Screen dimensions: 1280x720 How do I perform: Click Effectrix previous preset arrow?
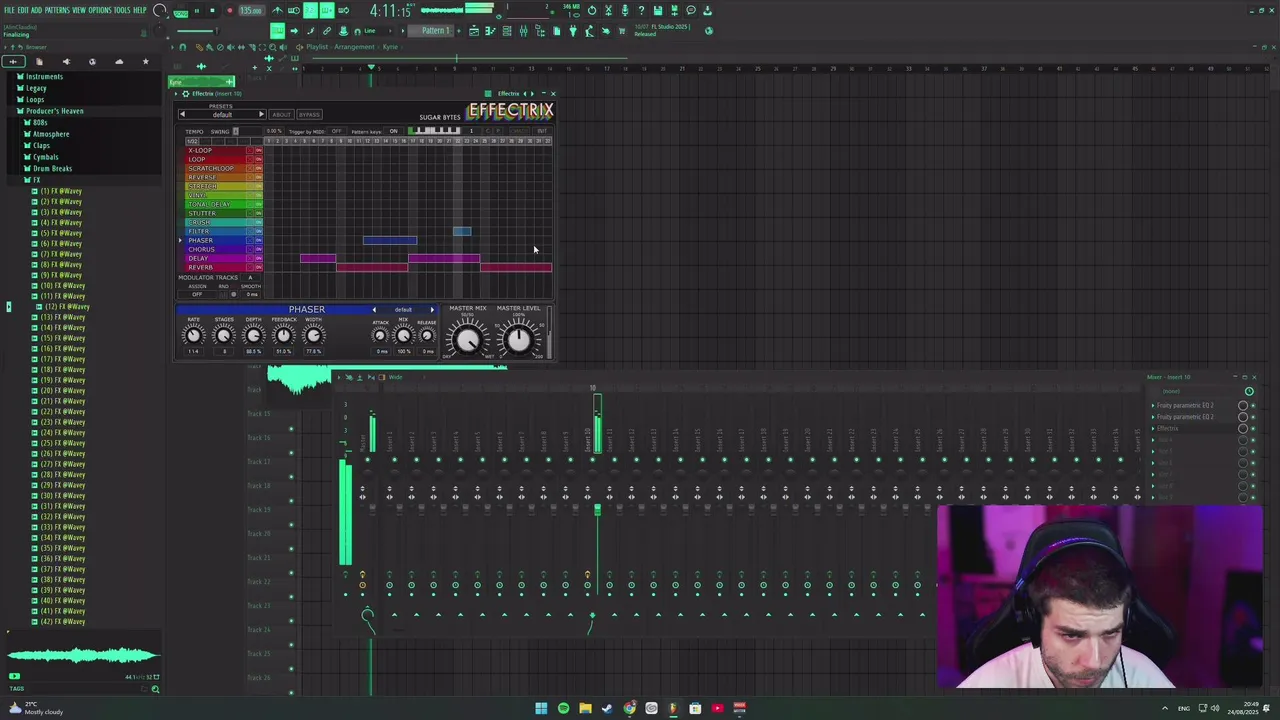(182, 115)
